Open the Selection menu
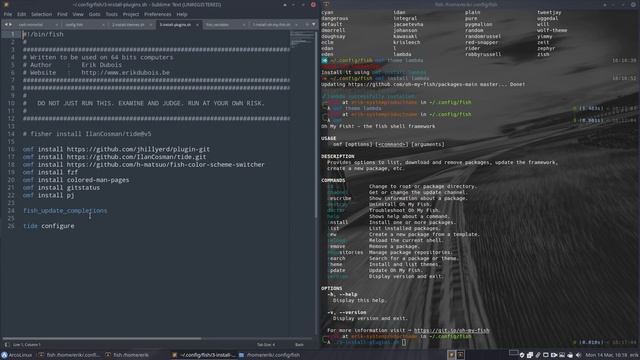This screenshot has height=360, width=640. [42, 14]
